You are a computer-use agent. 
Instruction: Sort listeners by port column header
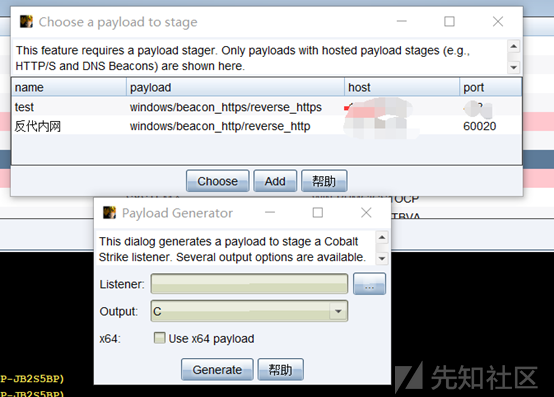coord(490,87)
